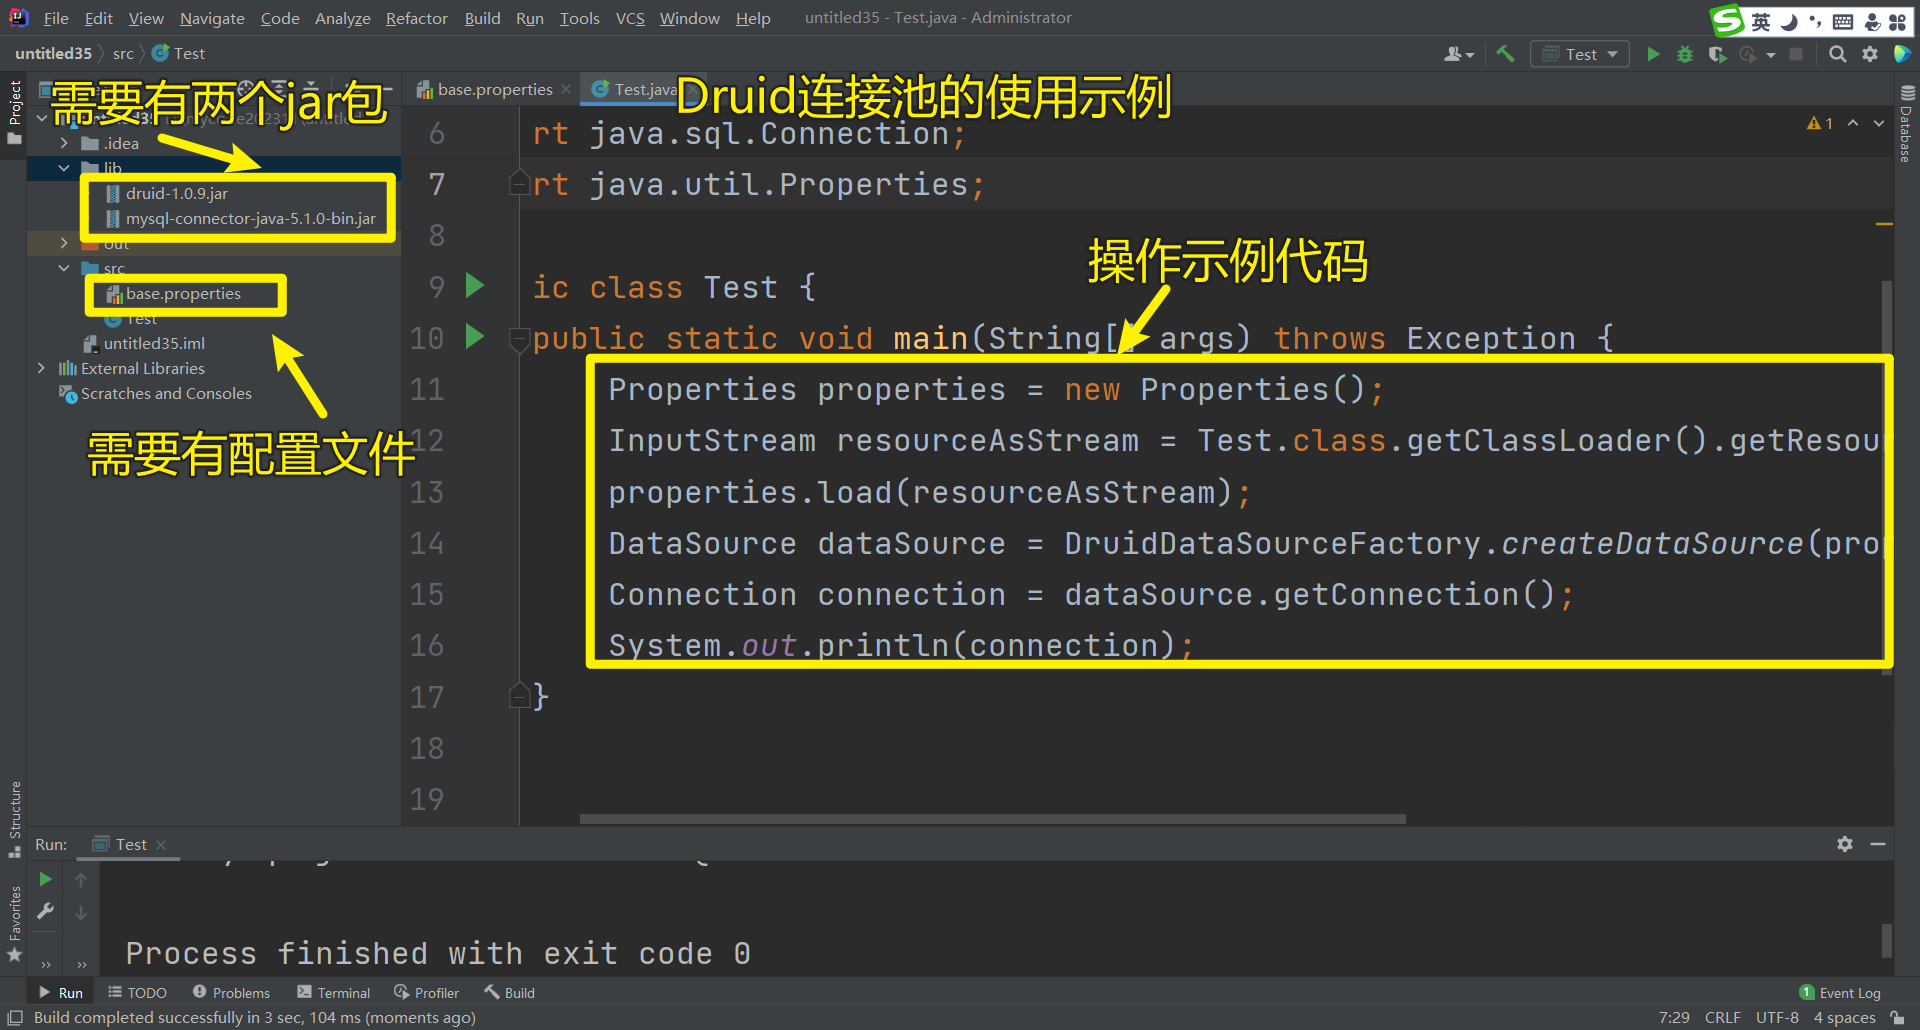Start debugging with the bug icon

click(x=1685, y=54)
